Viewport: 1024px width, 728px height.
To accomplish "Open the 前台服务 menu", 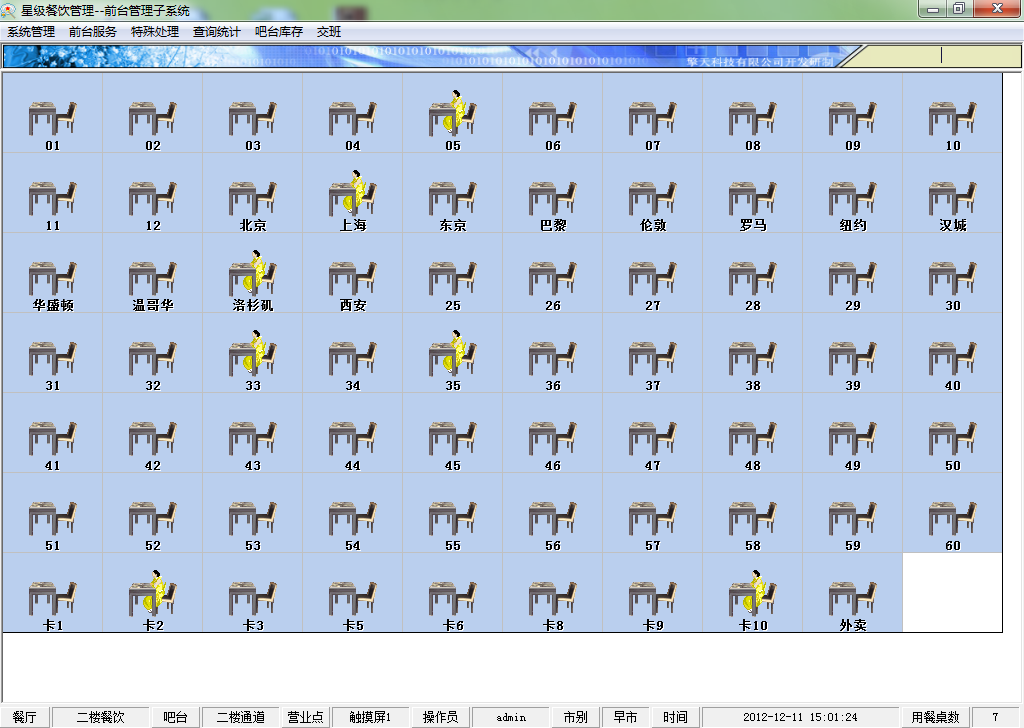I will click(x=93, y=32).
